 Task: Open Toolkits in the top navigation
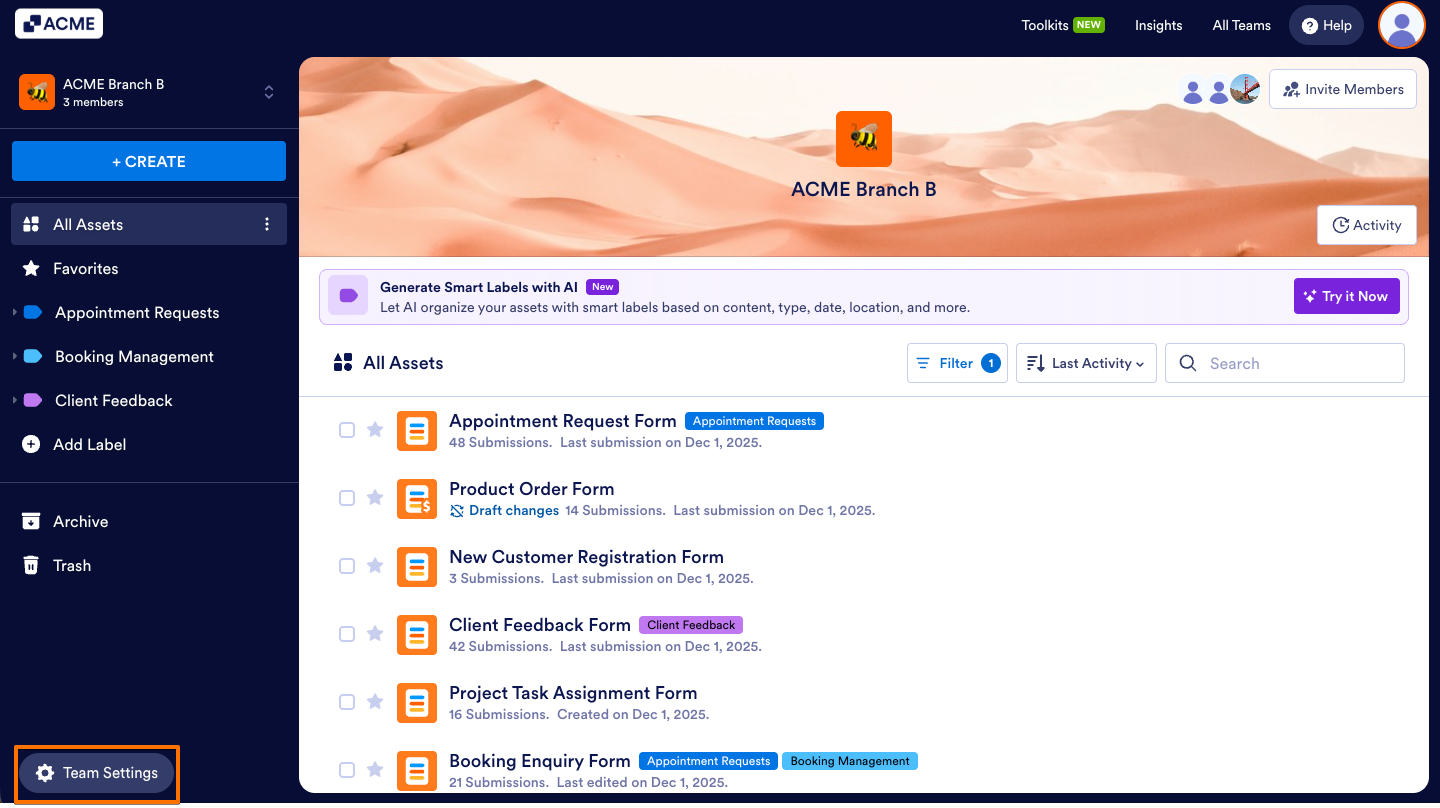point(1063,25)
